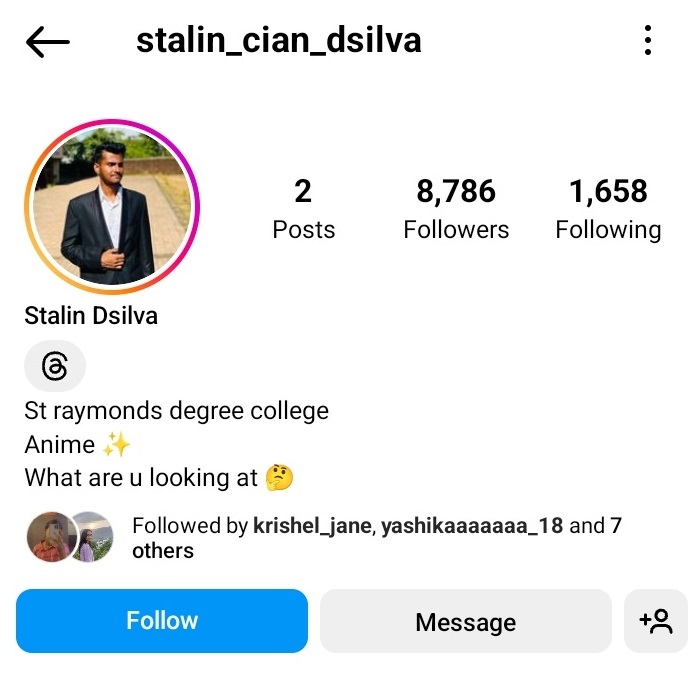Open the 1,658 Following list
This screenshot has width=696, height=673.
[x=608, y=209]
